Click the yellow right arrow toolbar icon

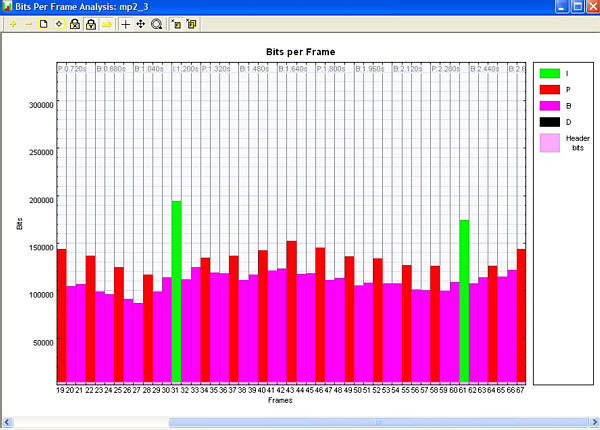click(107, 22)
